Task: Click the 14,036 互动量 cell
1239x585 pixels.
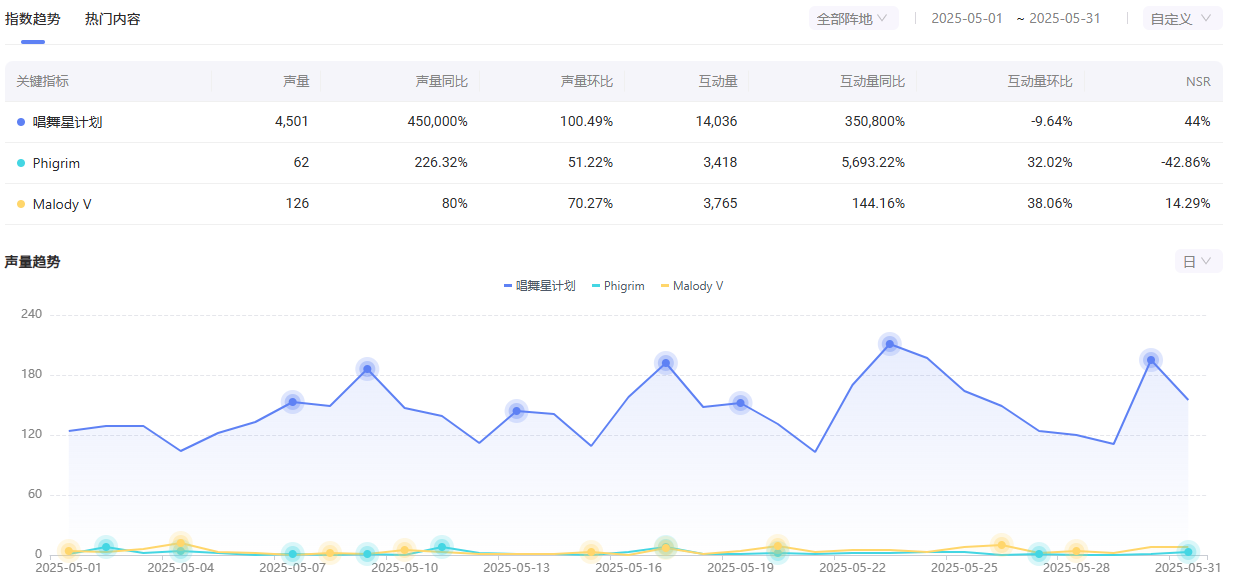Action: [x=716, y=121]
